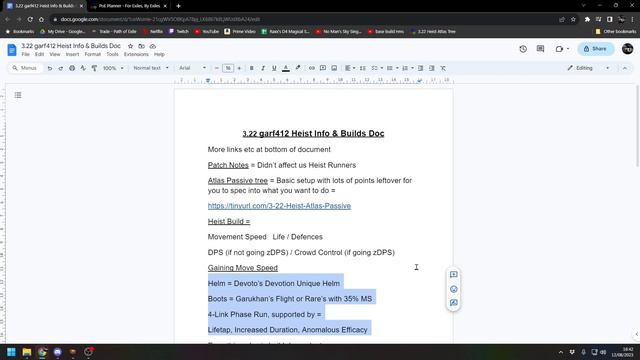Open the File menu
This screenshot has width=640, height=360.
point(25,54)
